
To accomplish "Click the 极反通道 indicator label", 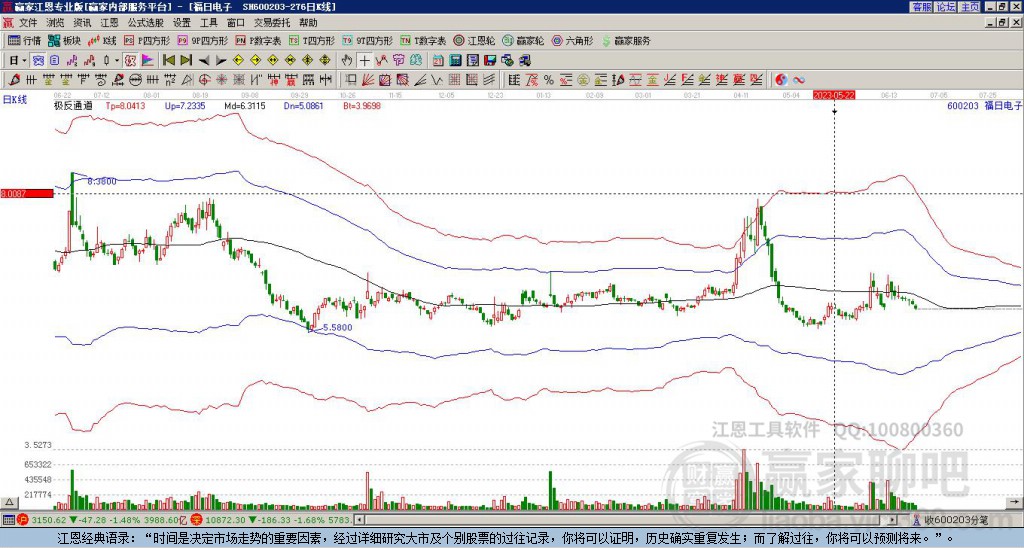I will tap(73, 105).
